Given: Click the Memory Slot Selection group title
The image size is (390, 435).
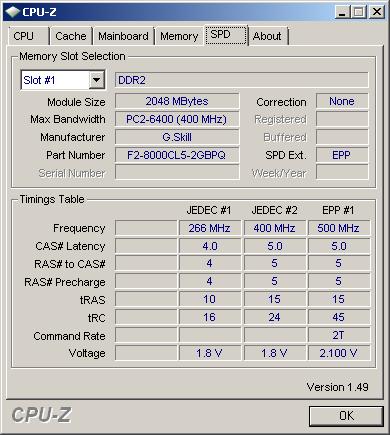Looking at the screenshot, I should pyautogui.click(x=72, y=56).
